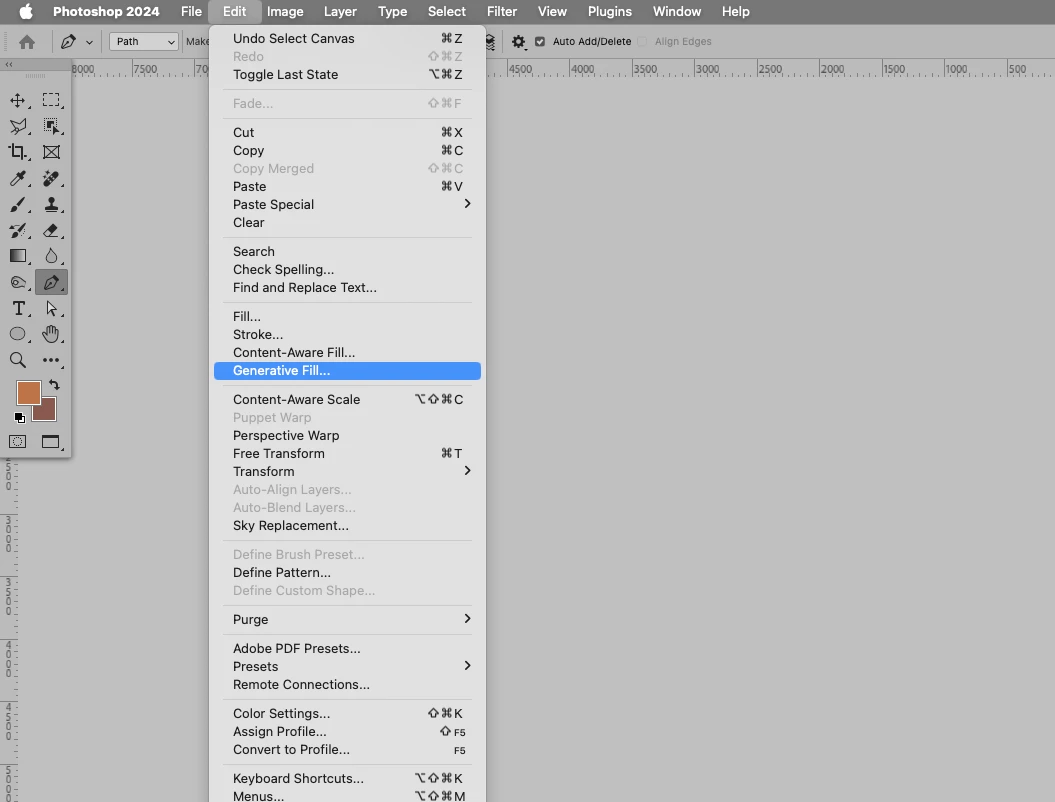
Task: Choose Keyboard Shortcuts menu item
Action: click(347, 778)
